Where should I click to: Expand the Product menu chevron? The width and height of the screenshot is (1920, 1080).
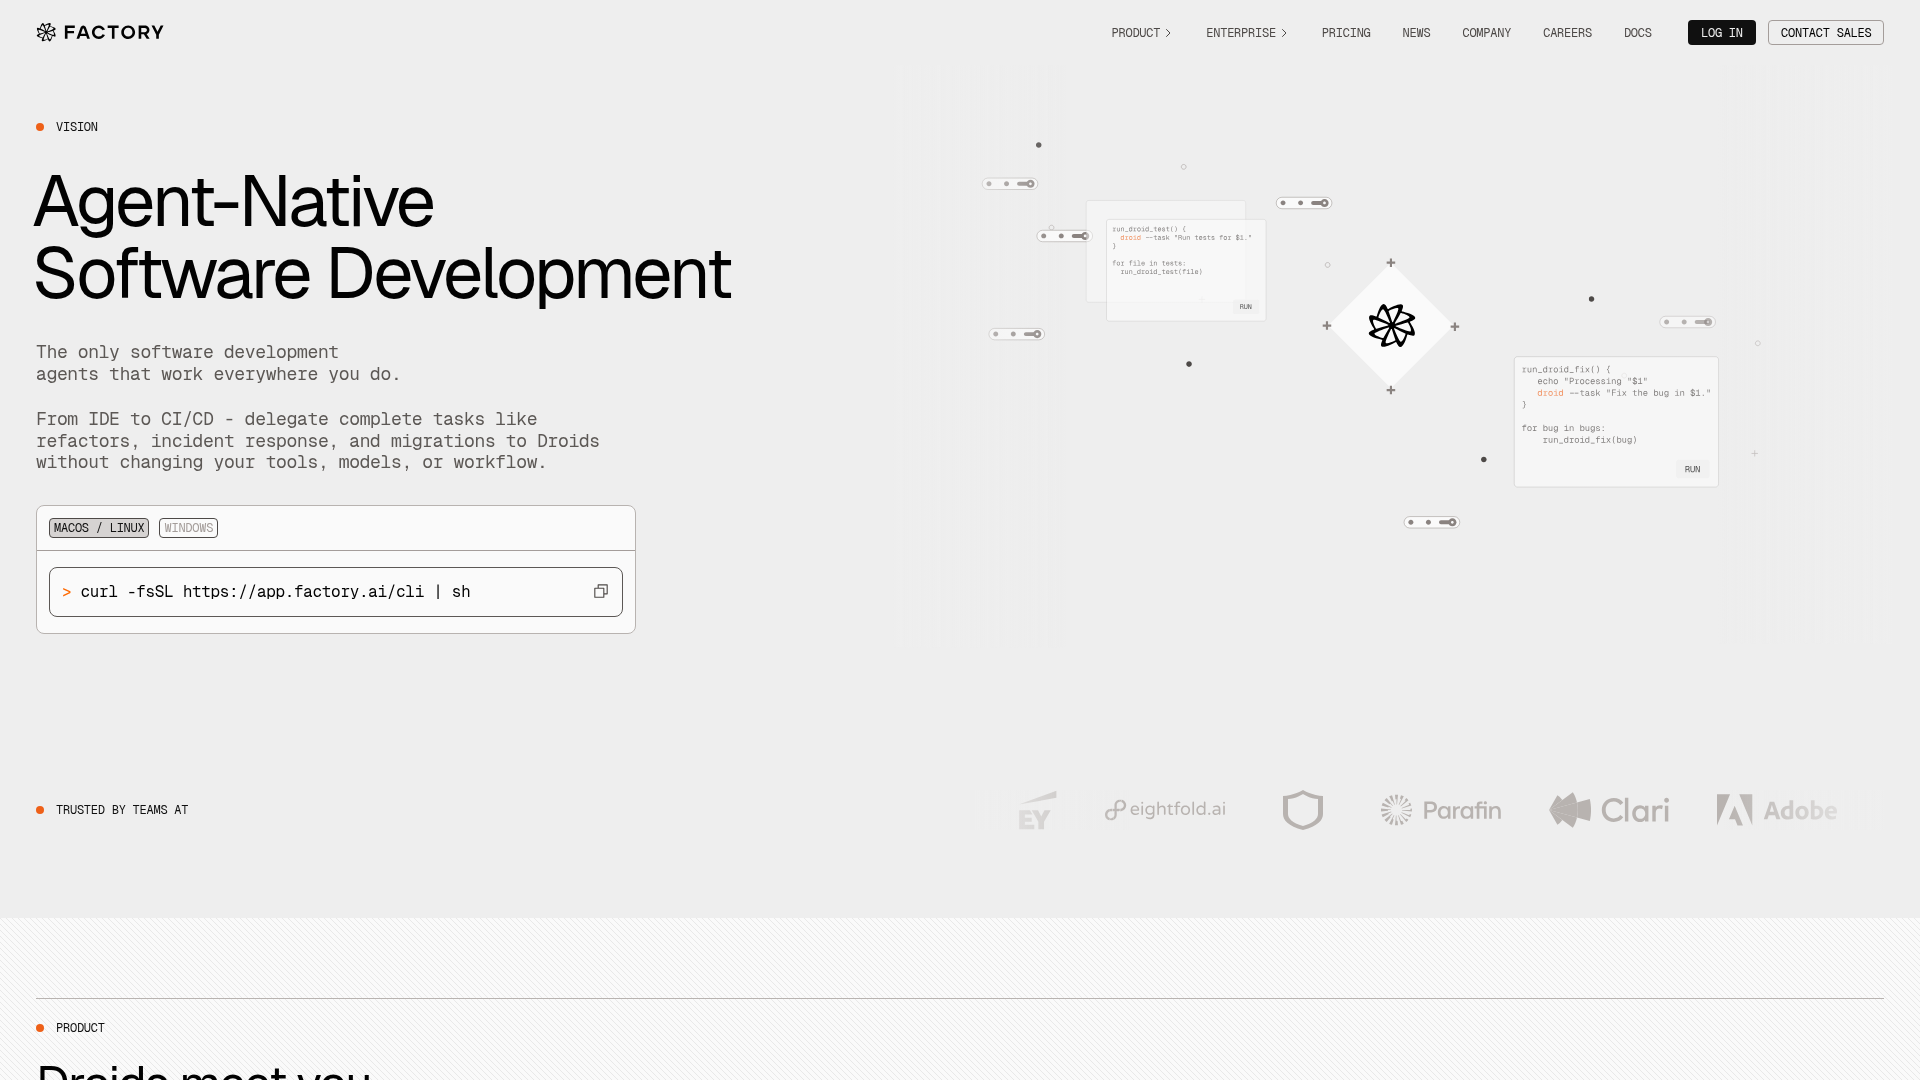coord(1167,33)
